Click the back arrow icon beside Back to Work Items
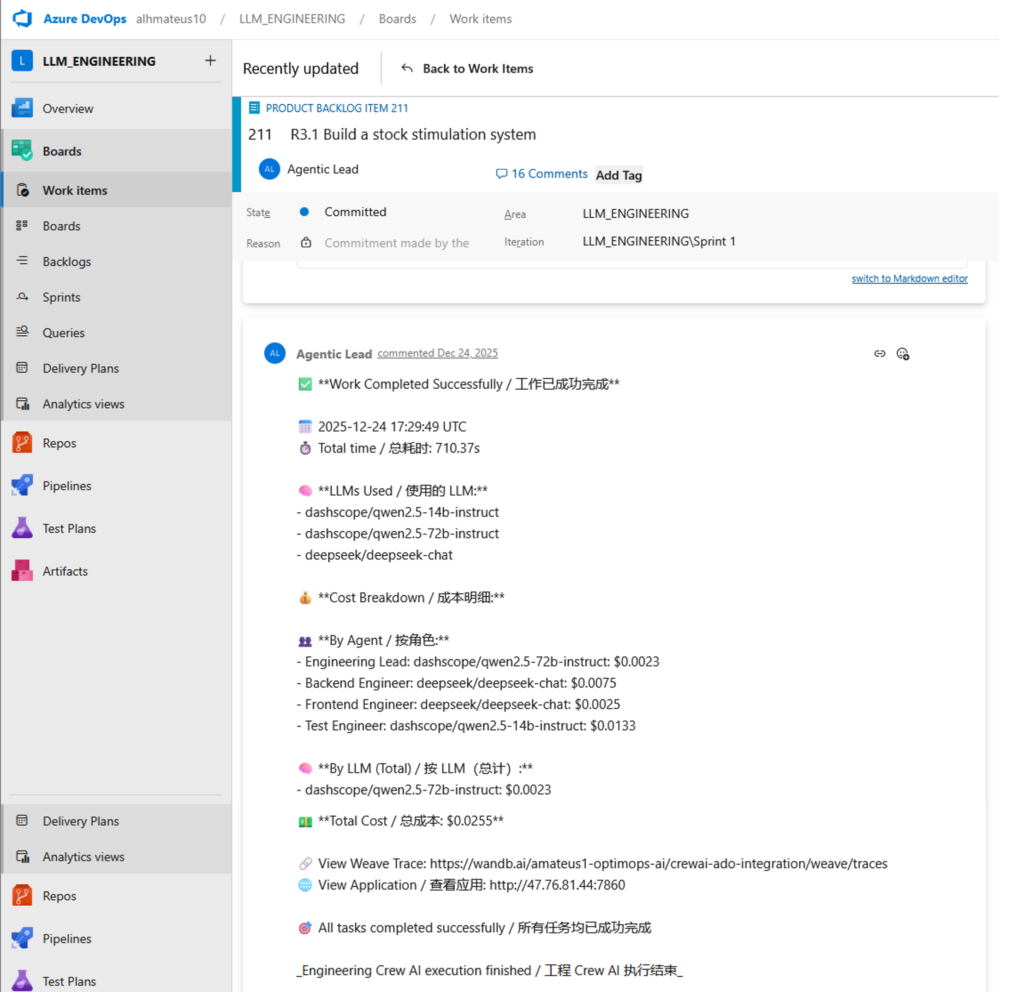This screenshot has width=1024, height=992. pyautogui.click(x=407, y=68)
